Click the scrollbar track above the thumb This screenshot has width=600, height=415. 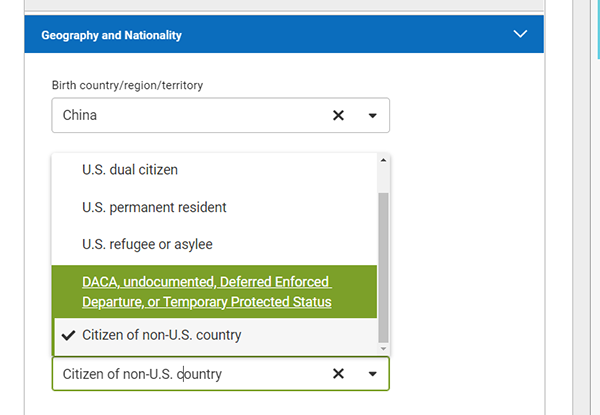(x=383, y=180)
